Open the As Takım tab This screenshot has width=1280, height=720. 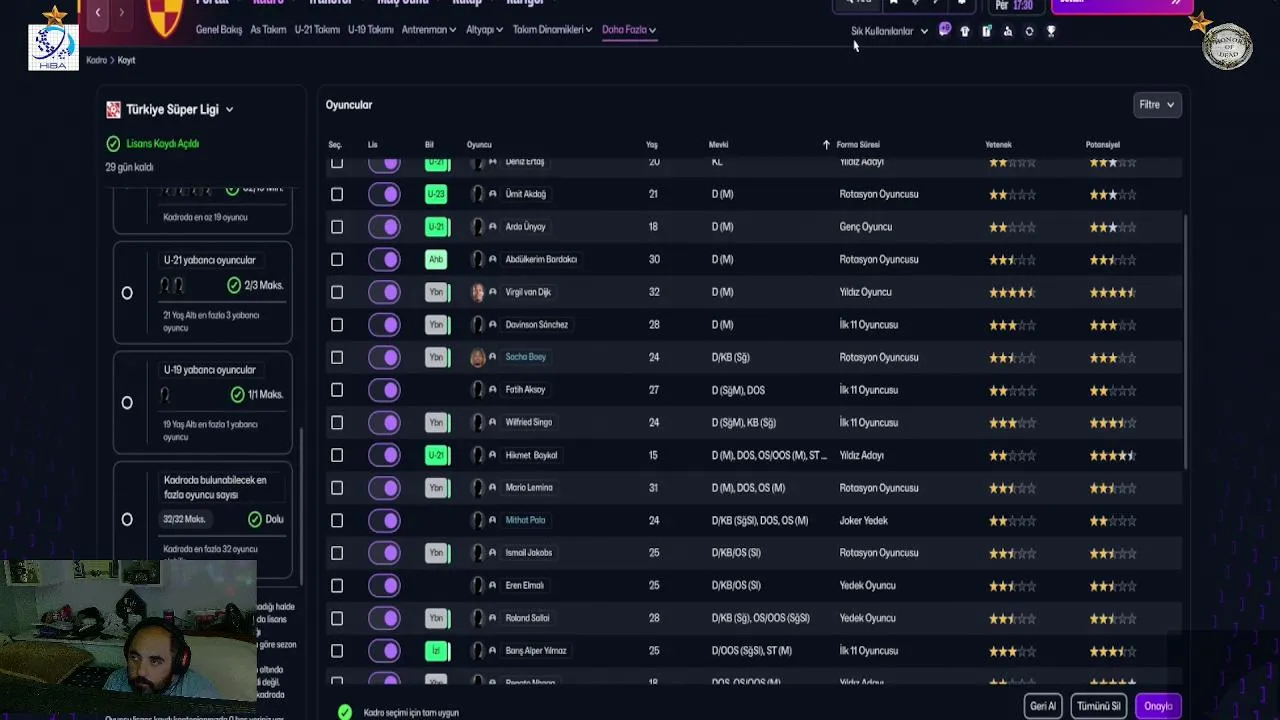(268, 30)
